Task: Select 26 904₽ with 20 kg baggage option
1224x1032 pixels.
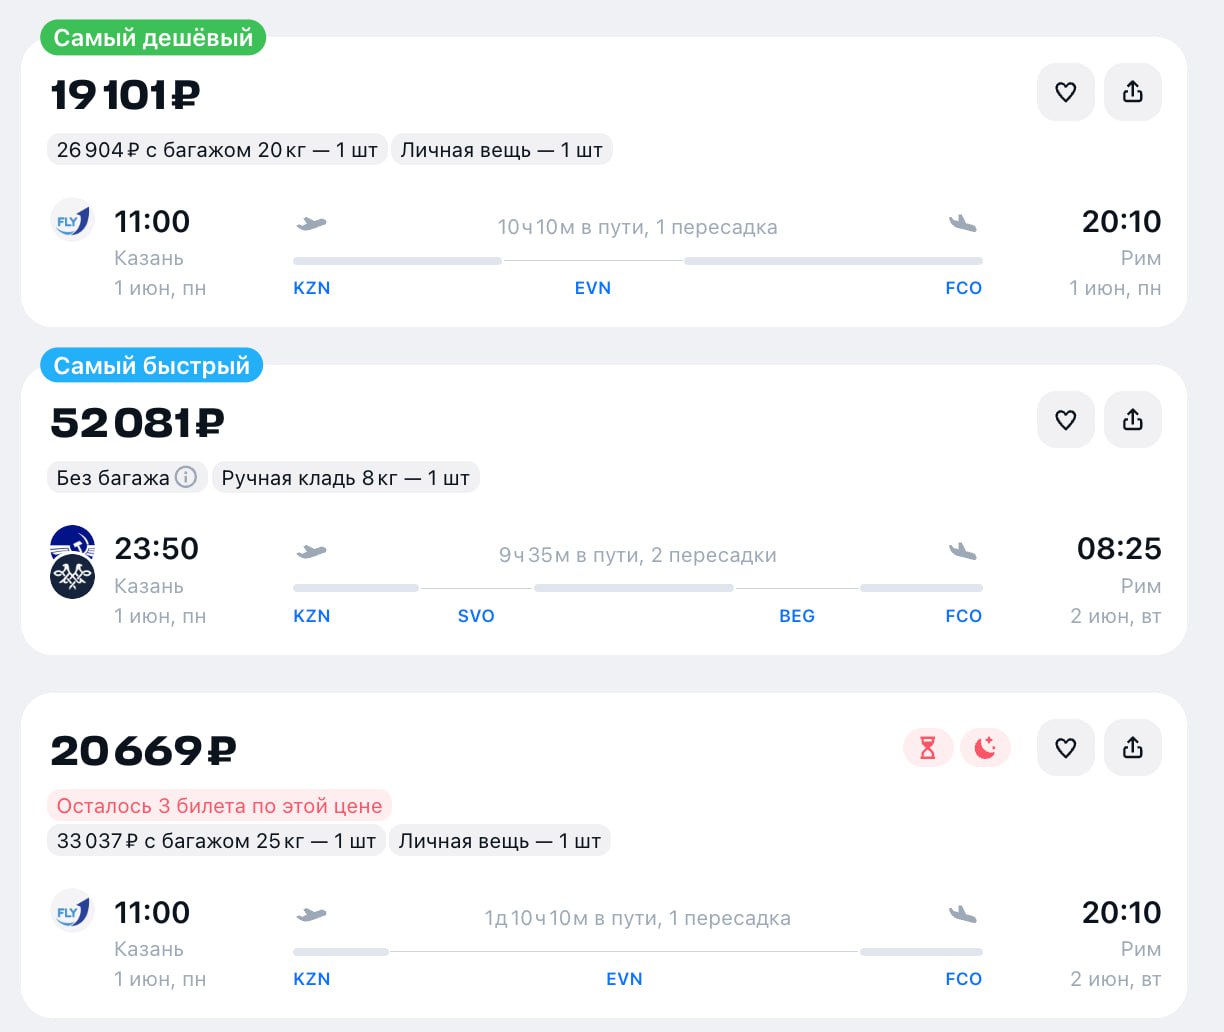Action: (x=217, y=150)
